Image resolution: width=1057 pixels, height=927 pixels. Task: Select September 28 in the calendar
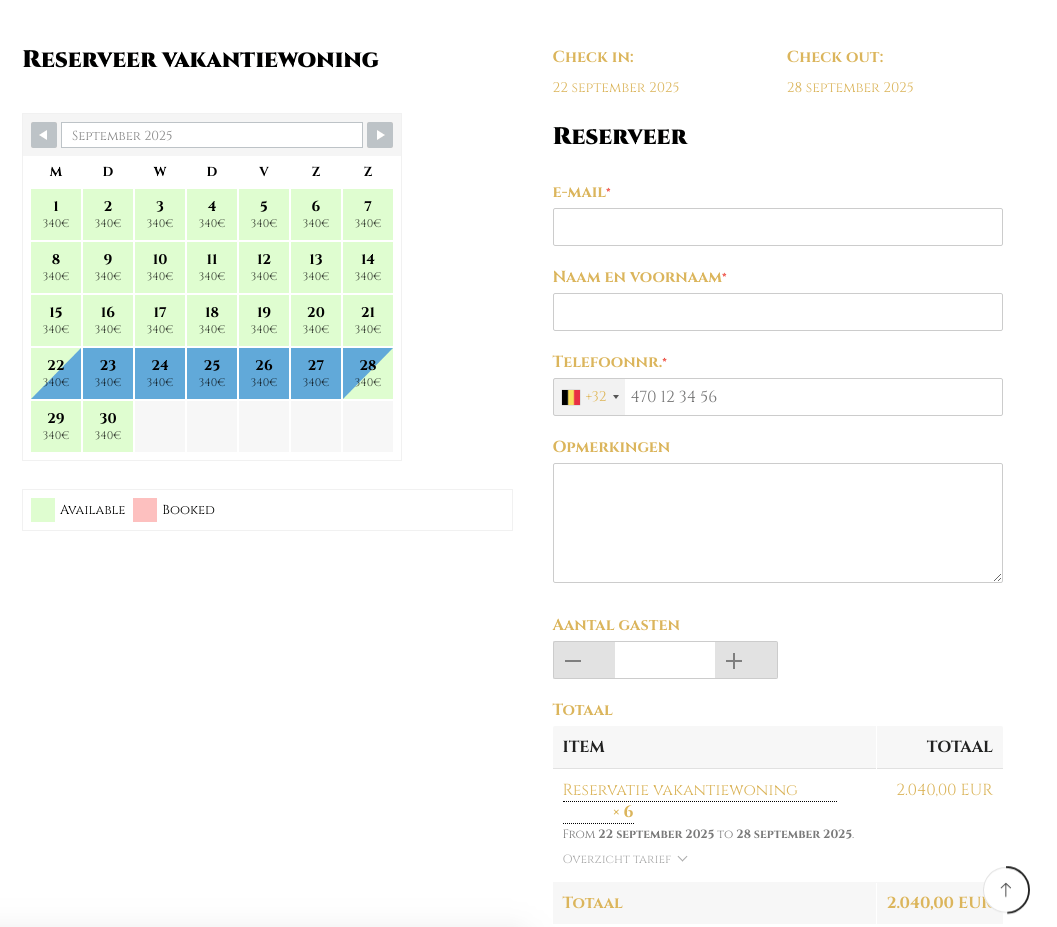(x=368, y=373)
